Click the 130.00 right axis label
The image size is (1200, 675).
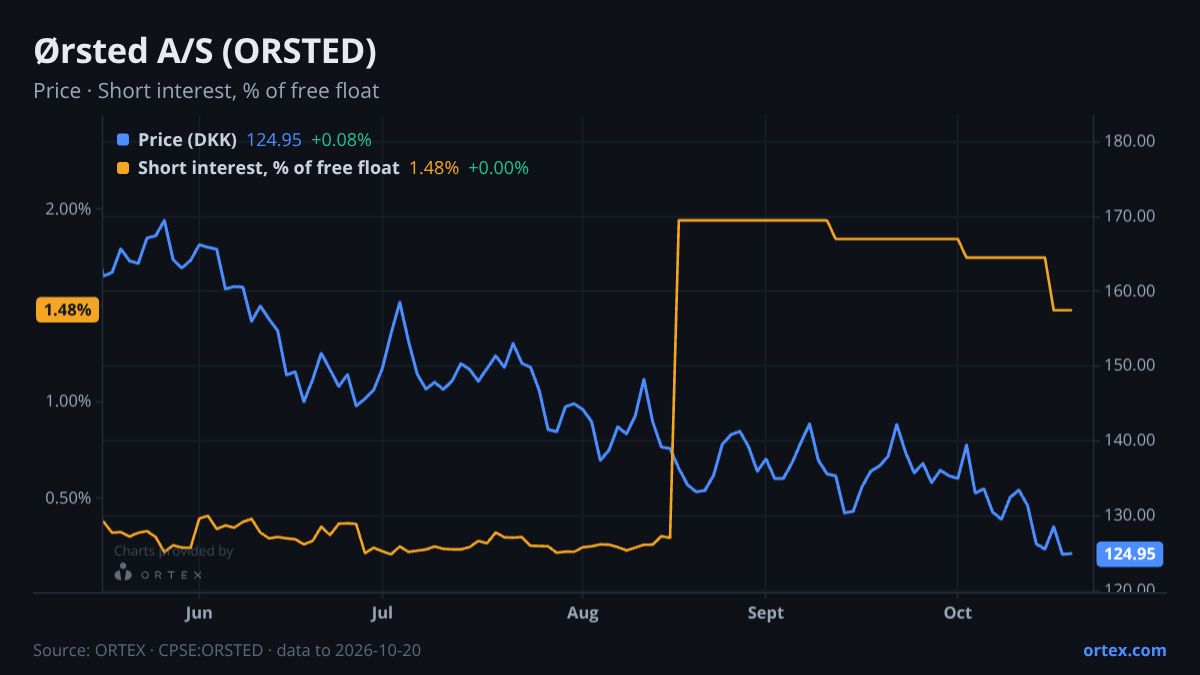click(1130, 515)
